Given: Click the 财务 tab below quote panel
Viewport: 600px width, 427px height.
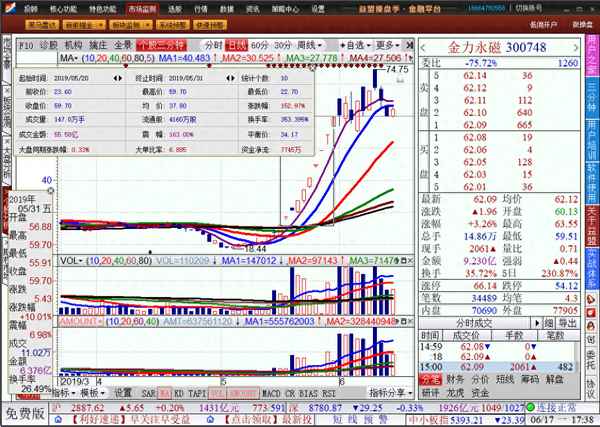Looking at the screenshot, I should pyautogui.click(x=454, y=379).
